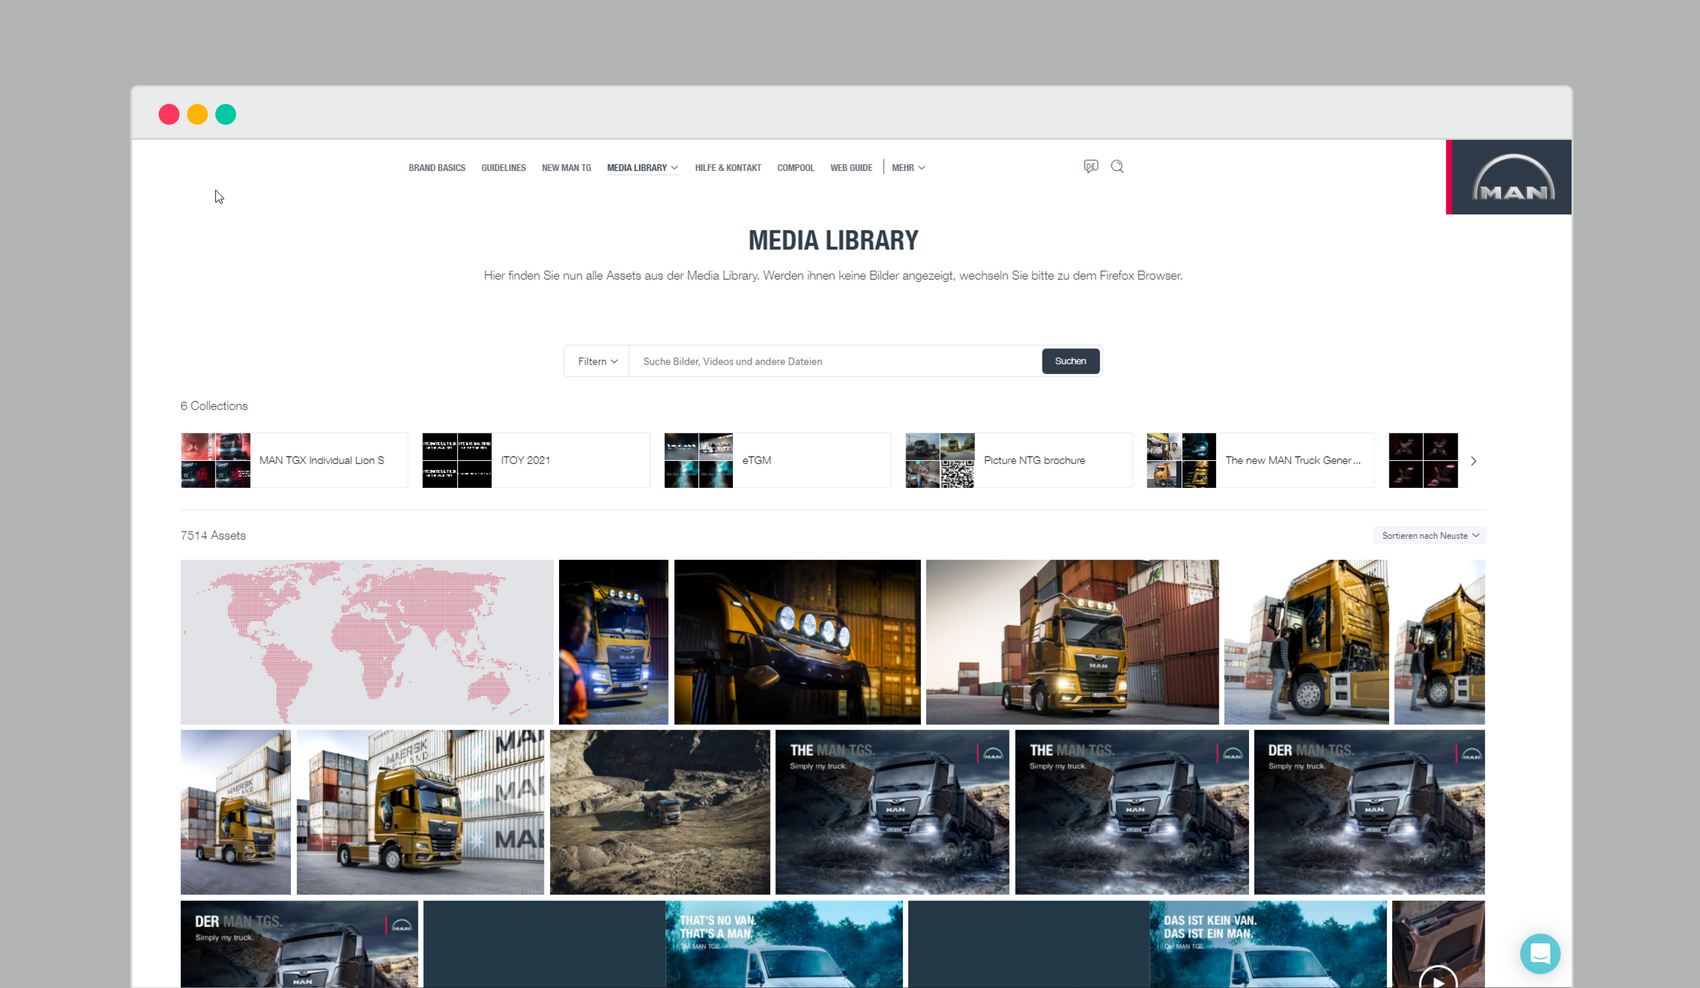This screenshot has height=988, width=1700.
Task: Open Hilfe & Kontakt page
Action: [x=728, y=168]
